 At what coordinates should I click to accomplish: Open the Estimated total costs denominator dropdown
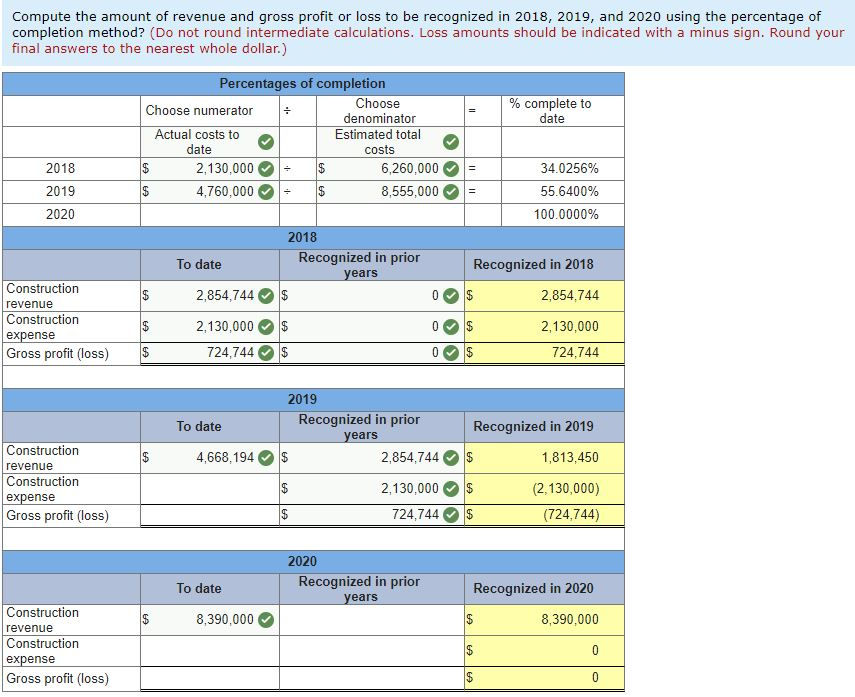tap(390, 142)
